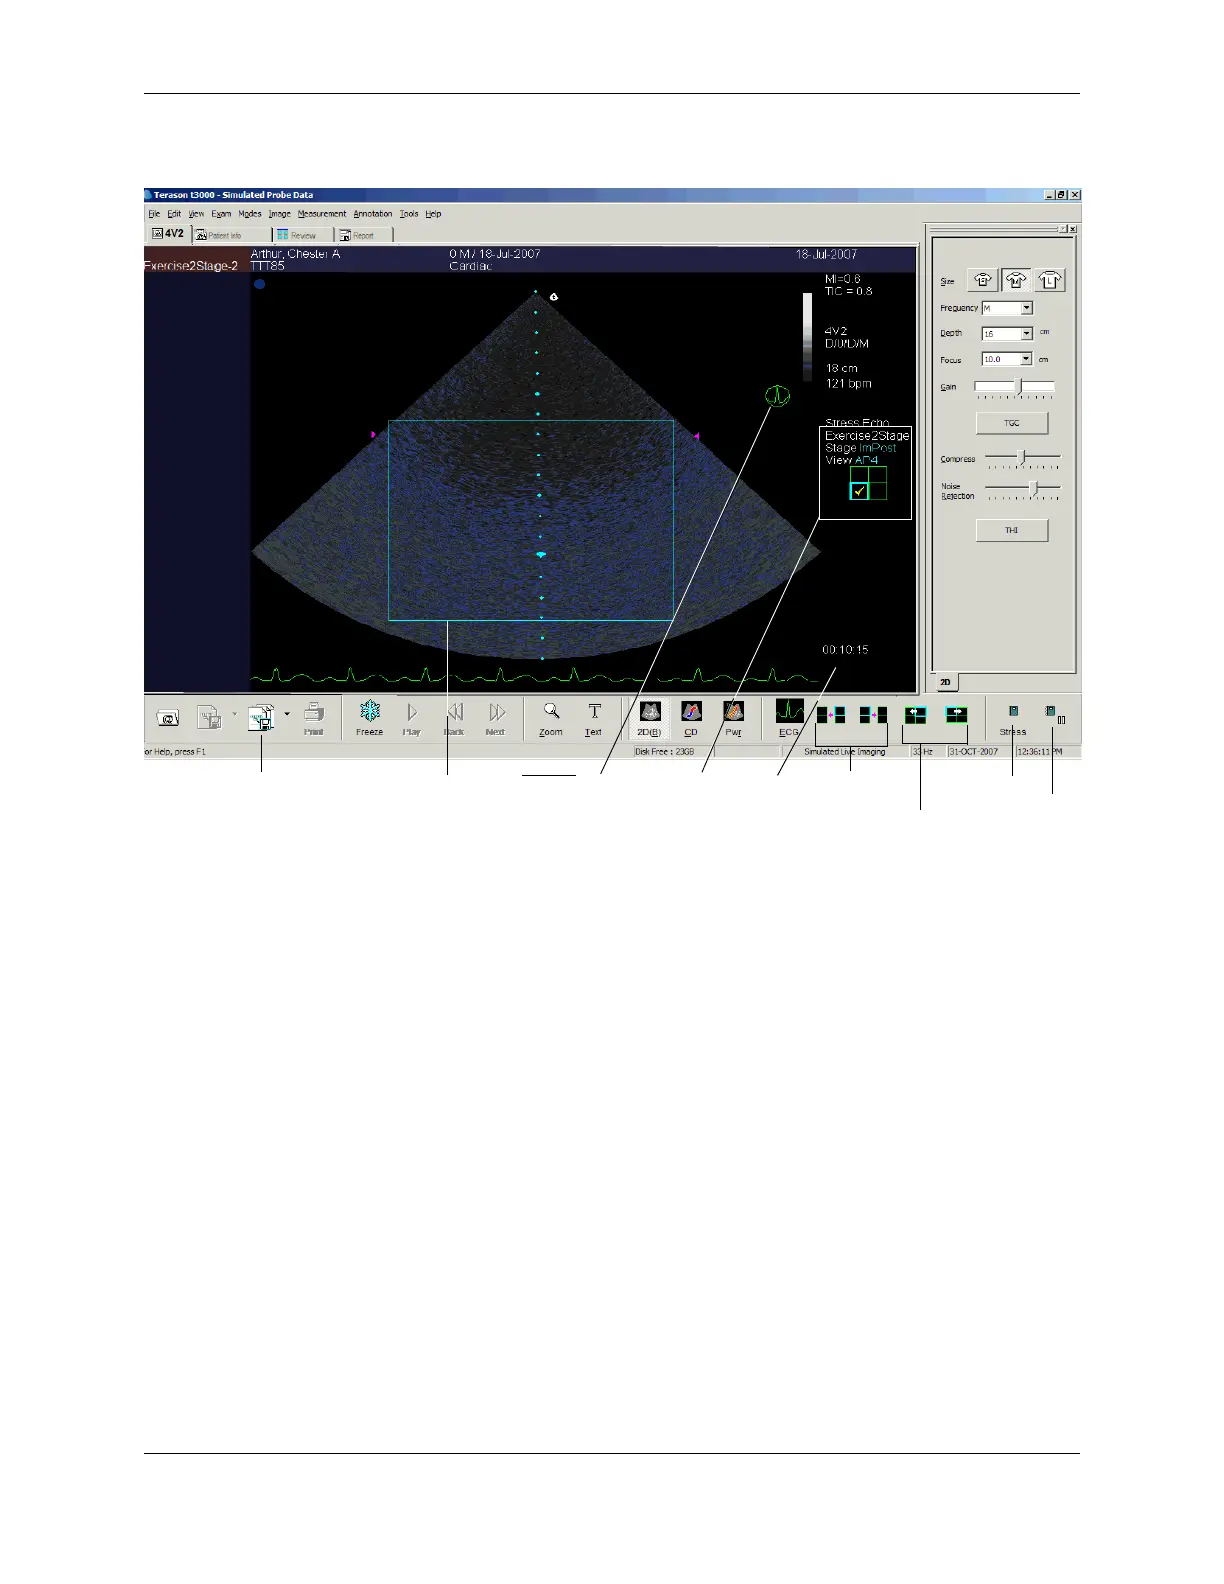1224x1584 pixels.
Task: Open the View menu
Action: tap(197, 214)
